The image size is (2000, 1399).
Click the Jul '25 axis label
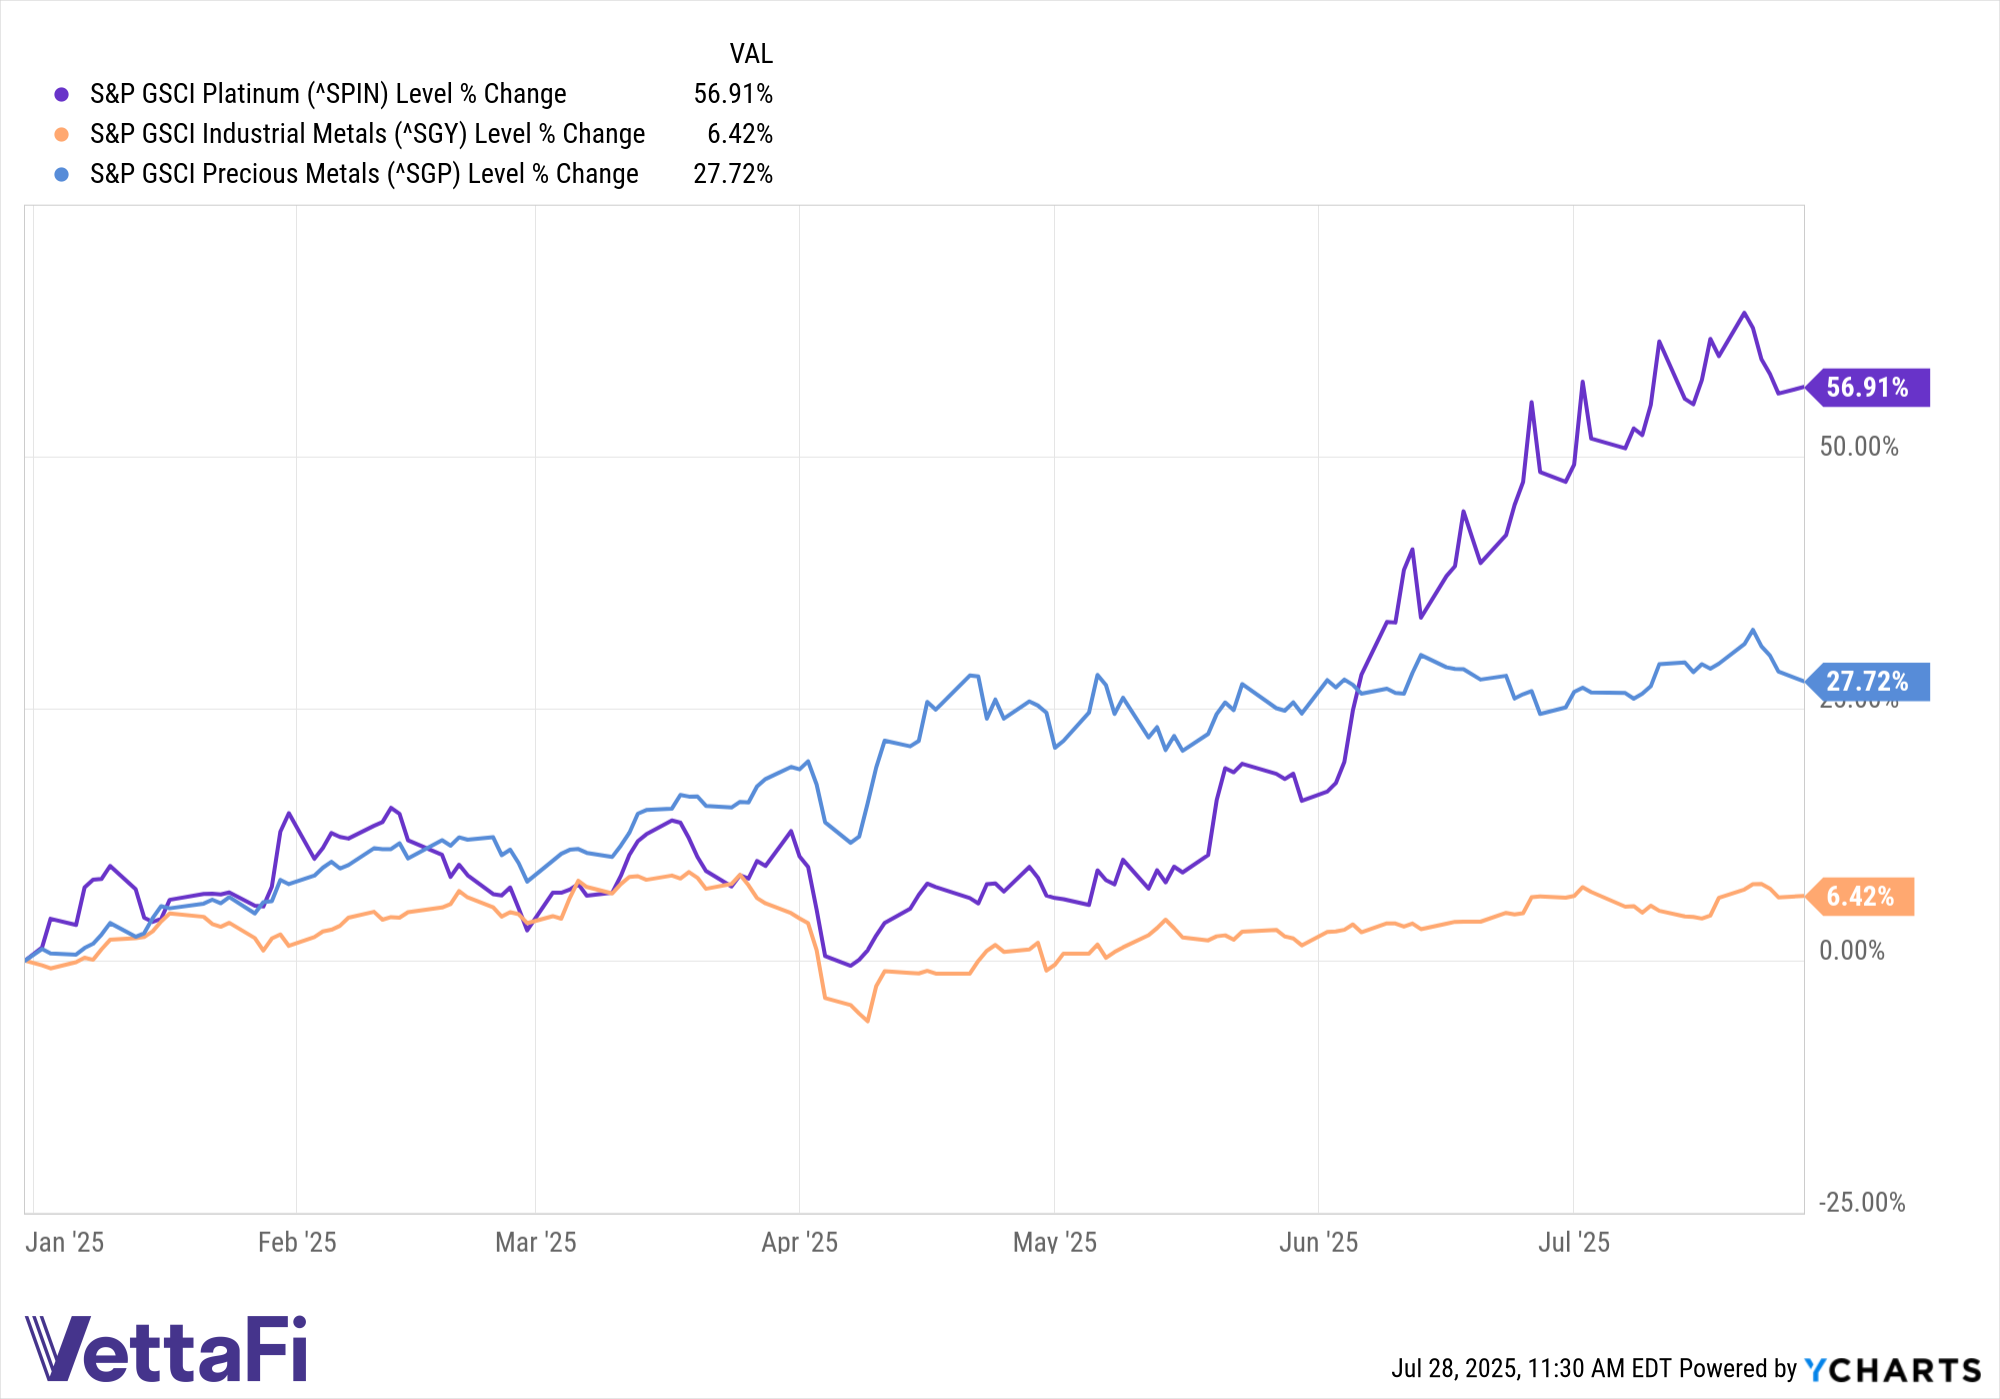(1574, 1242)
